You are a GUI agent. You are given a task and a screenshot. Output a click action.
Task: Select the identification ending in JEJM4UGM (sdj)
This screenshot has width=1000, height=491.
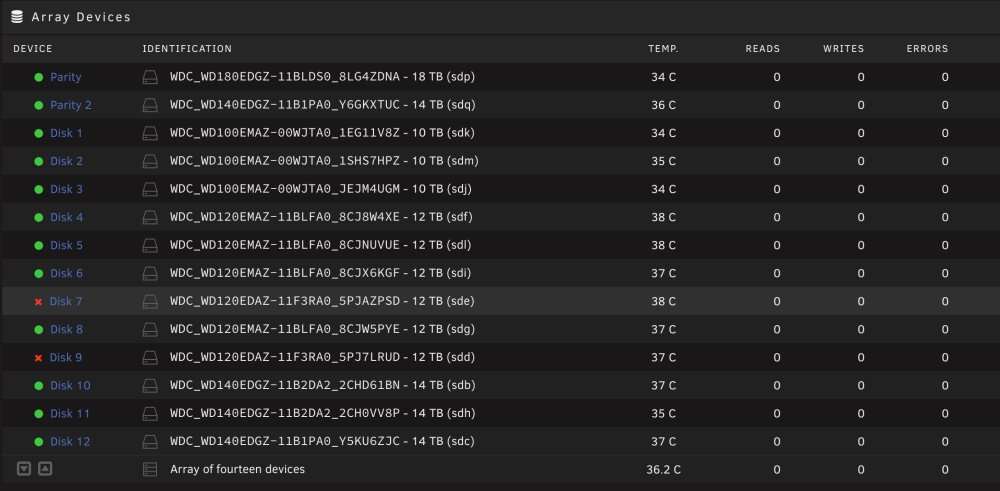point(321,189)
